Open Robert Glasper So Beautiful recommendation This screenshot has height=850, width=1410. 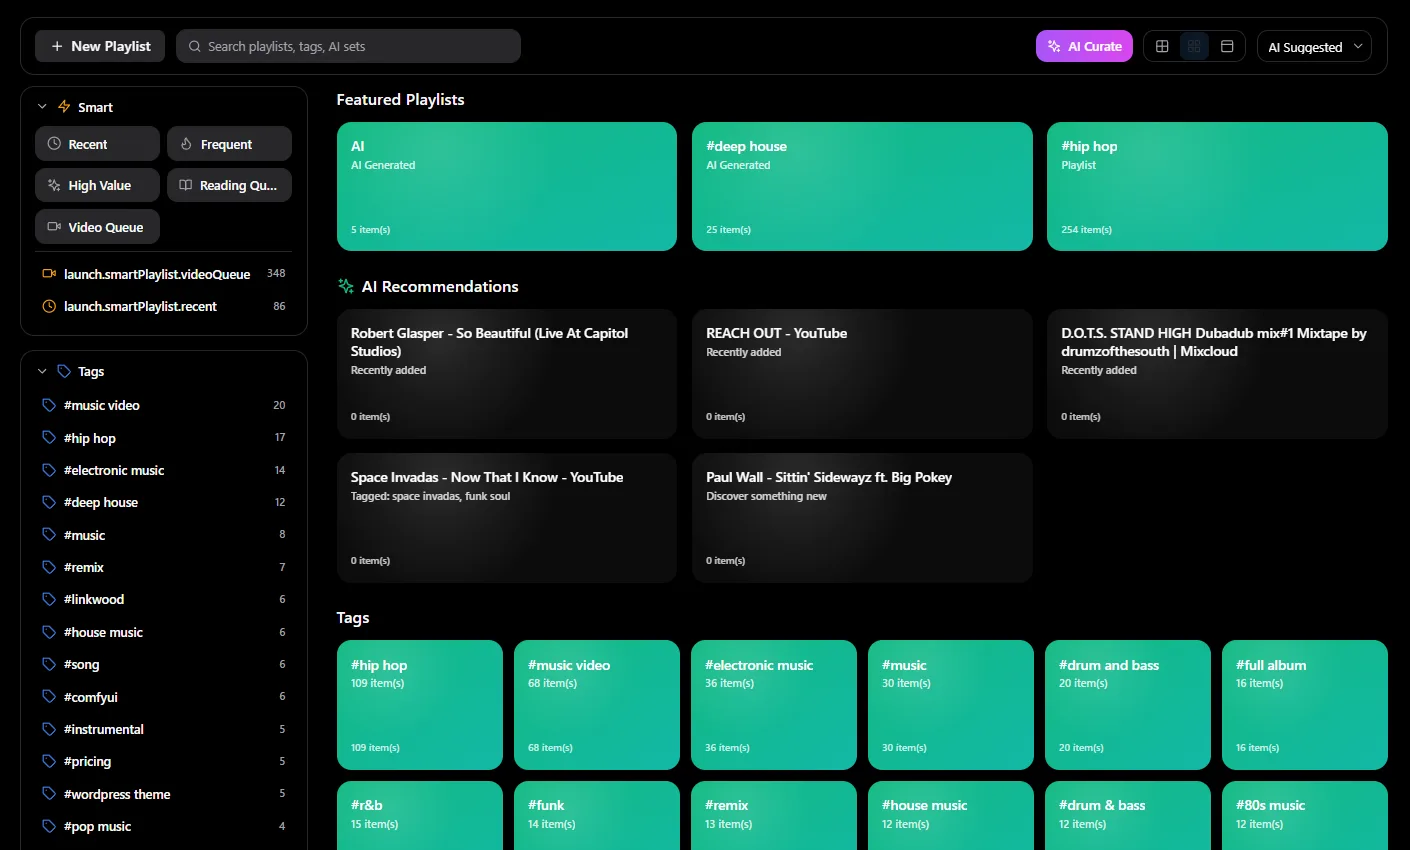[507, 374]
